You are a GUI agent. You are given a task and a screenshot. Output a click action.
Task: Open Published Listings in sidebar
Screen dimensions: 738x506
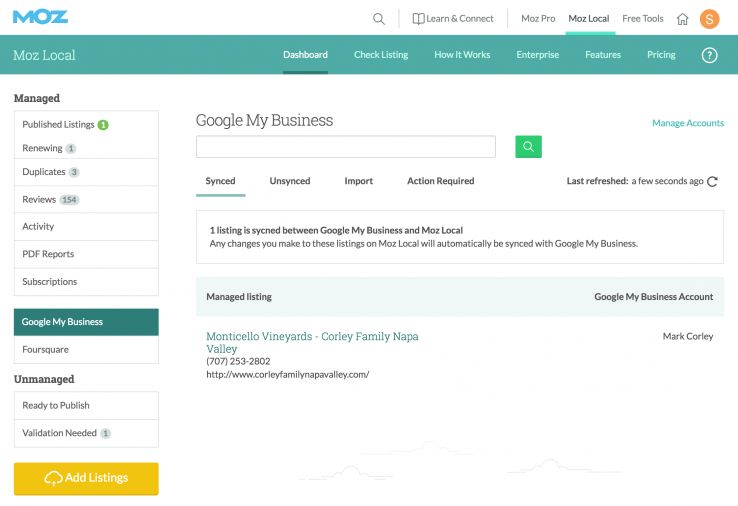coord(58,125)
